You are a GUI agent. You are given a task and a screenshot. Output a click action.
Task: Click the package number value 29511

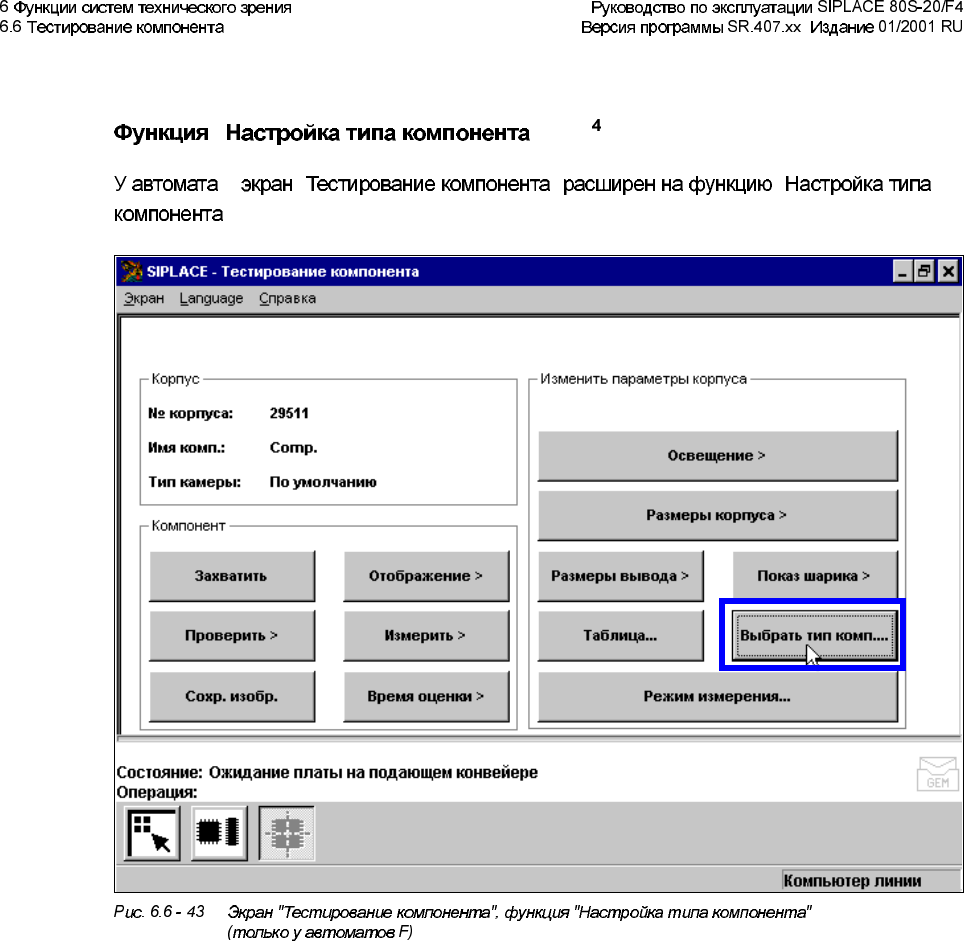click(289, 413)
